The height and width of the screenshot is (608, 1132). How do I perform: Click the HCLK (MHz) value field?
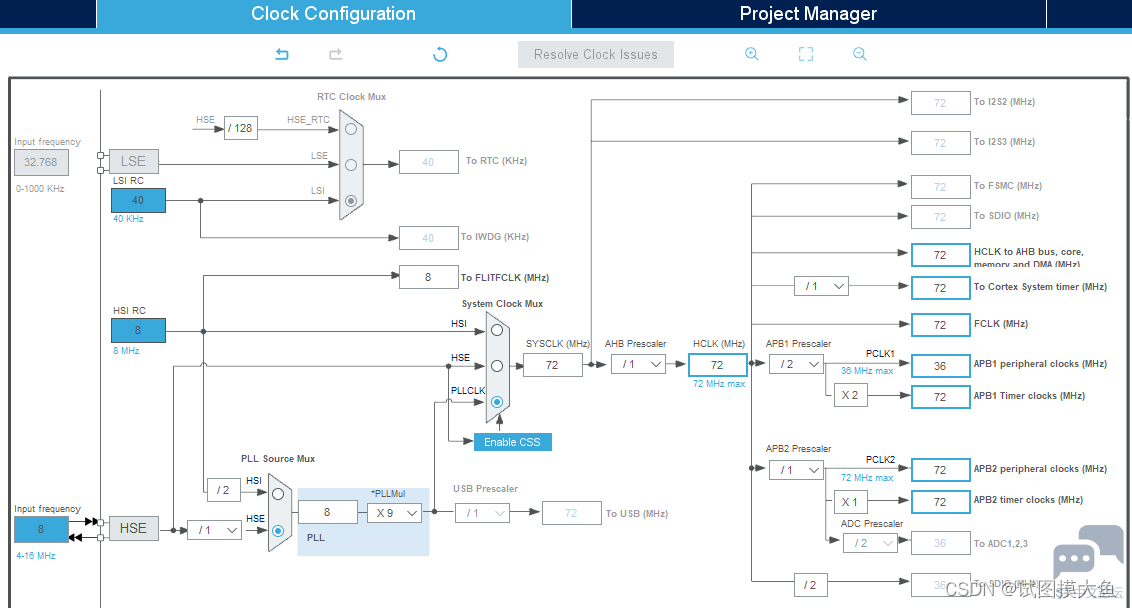(718, 365)
